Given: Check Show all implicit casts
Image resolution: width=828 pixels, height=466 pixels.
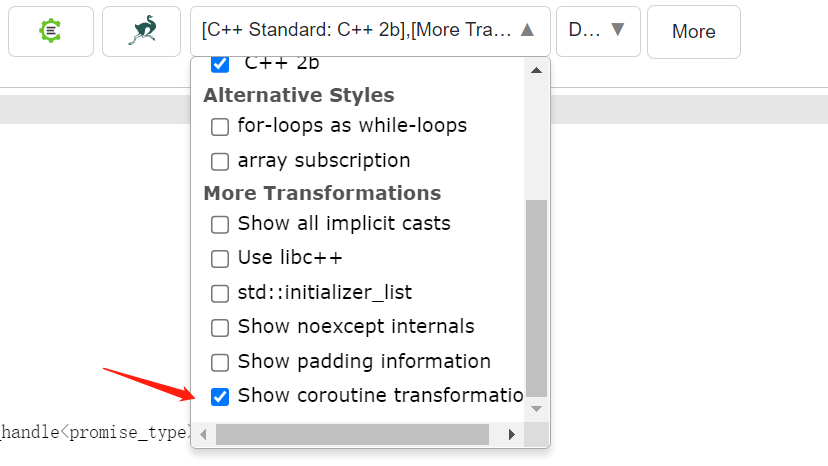Looking at the screenshot, I should (x=220, y=224).
